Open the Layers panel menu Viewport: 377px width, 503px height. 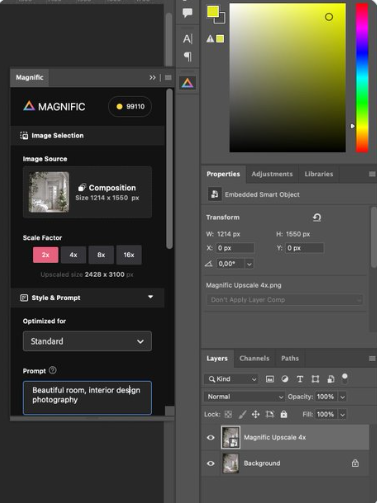pos(372,359)
